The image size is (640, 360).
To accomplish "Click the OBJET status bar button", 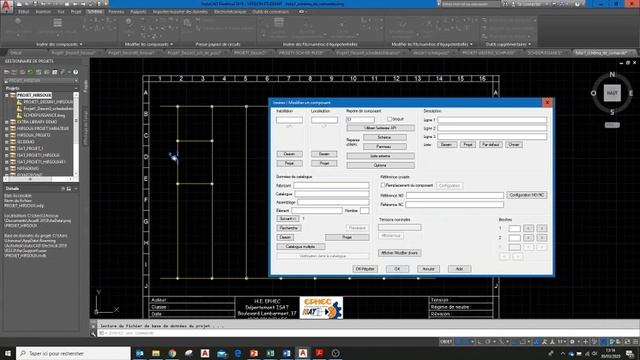I will tap(446, 342).
